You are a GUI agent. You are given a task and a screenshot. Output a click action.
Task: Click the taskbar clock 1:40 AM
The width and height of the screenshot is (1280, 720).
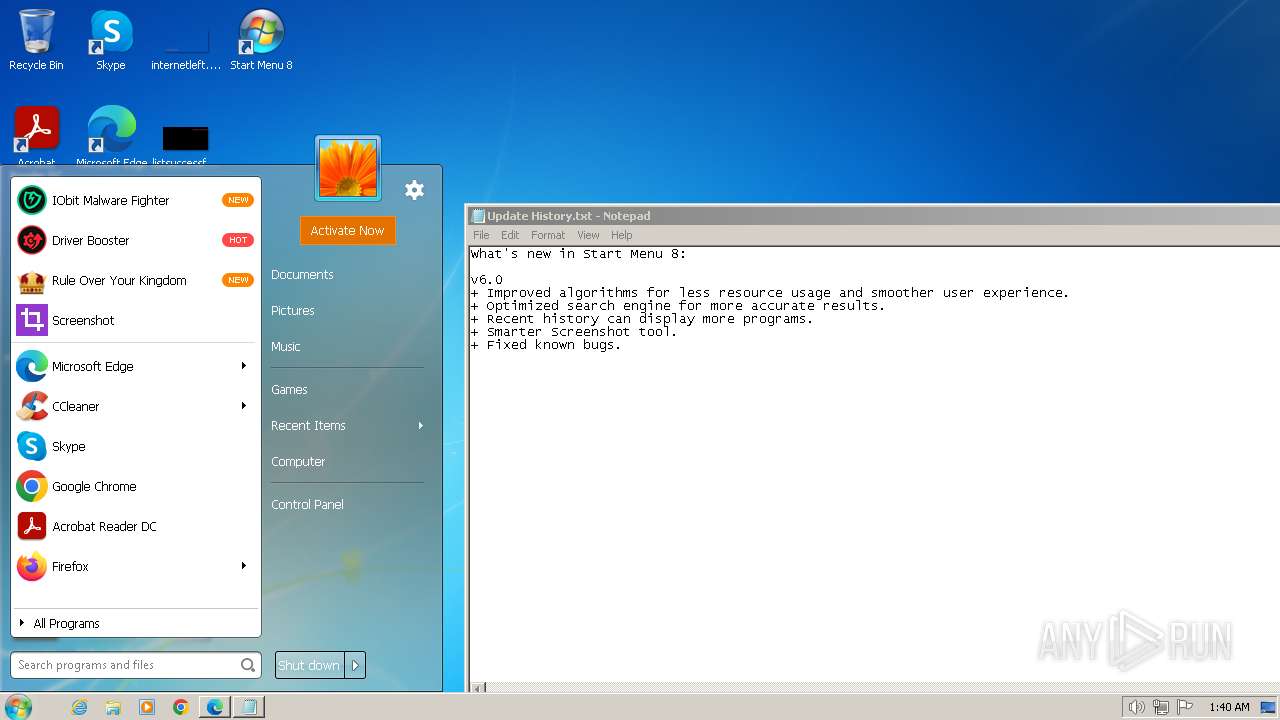[1229, 707]
